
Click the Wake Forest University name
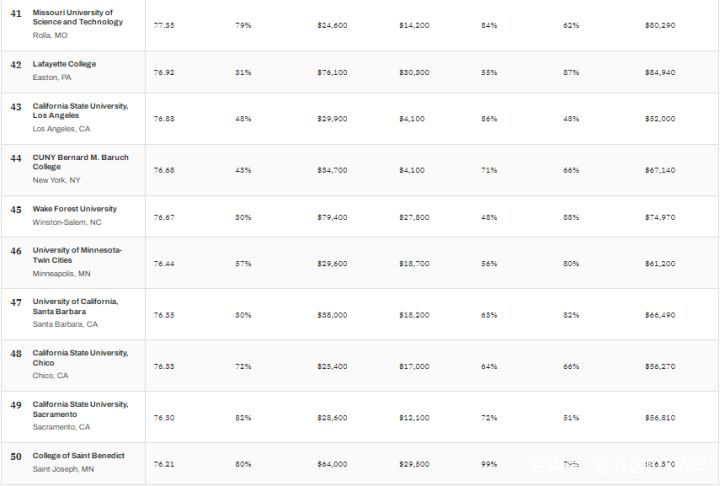[x=74, y=209]
